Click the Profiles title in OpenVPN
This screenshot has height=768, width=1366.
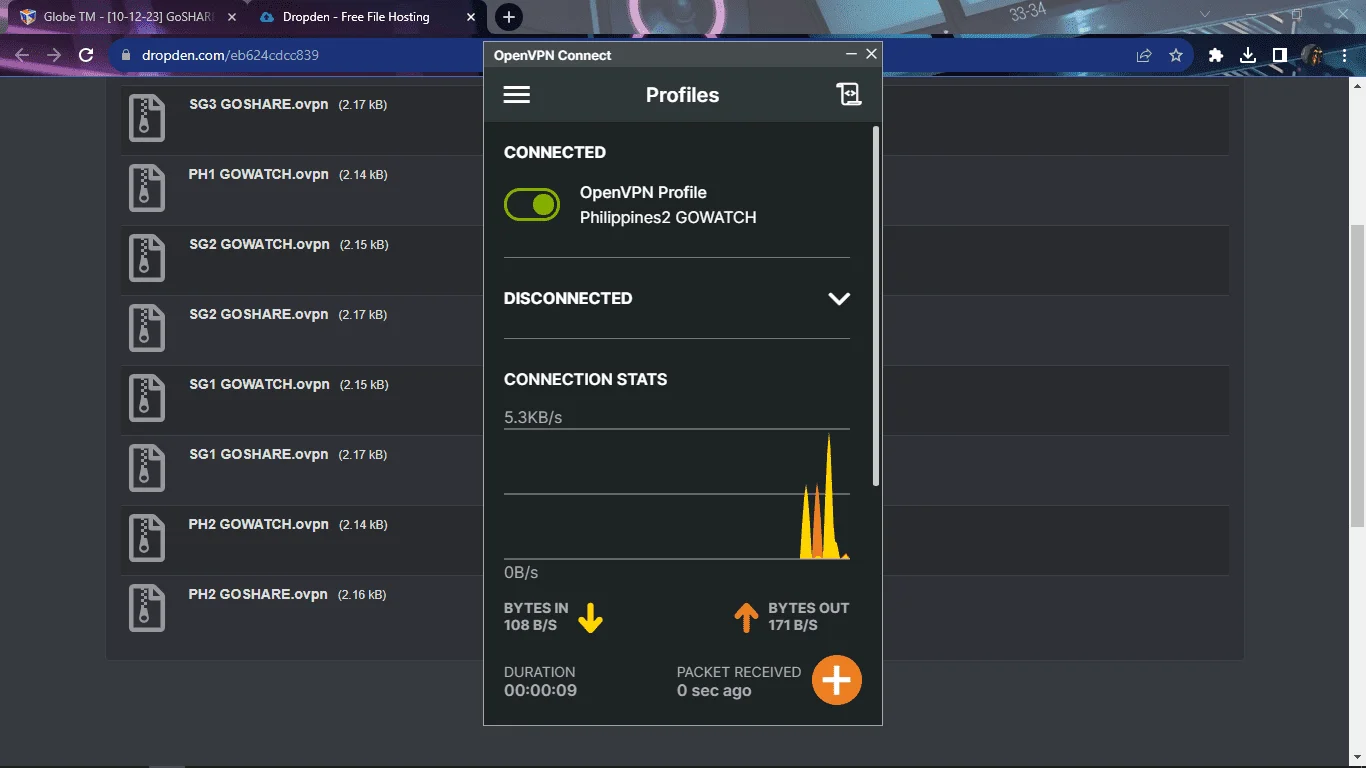(x=683, y=95)
